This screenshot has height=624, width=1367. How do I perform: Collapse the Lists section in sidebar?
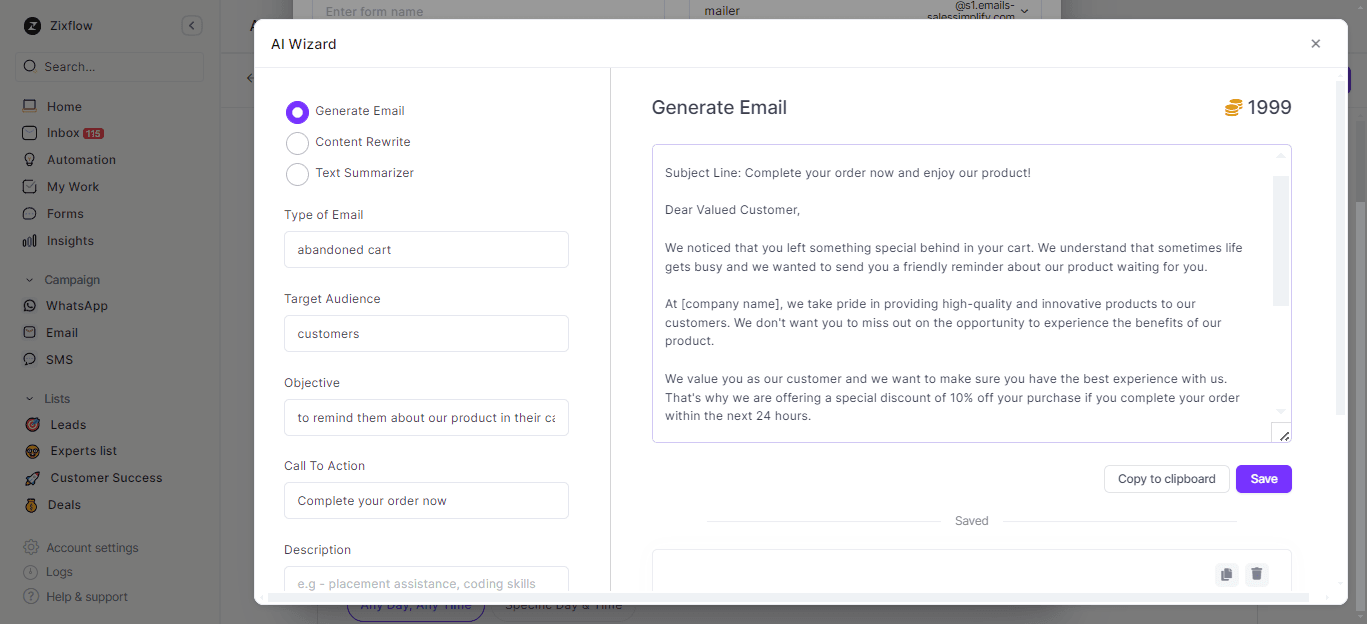coord(29,399)
